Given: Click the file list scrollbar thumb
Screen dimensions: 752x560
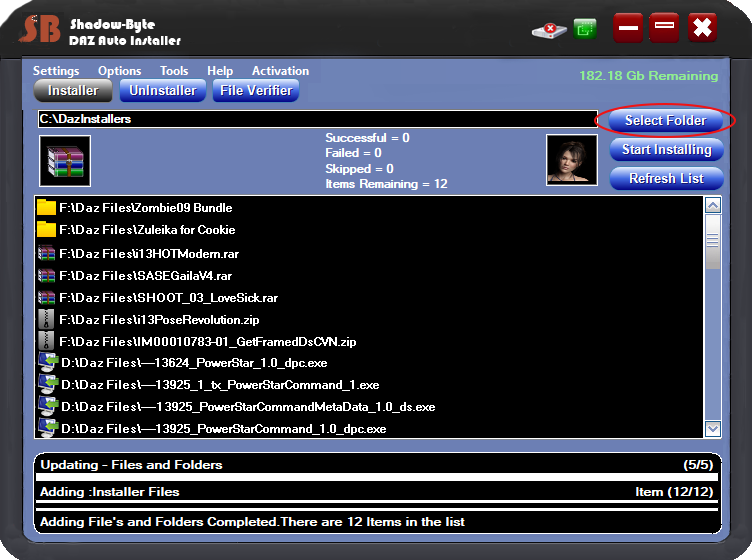Looking at the screenshot, I should (x=713, y=242).
